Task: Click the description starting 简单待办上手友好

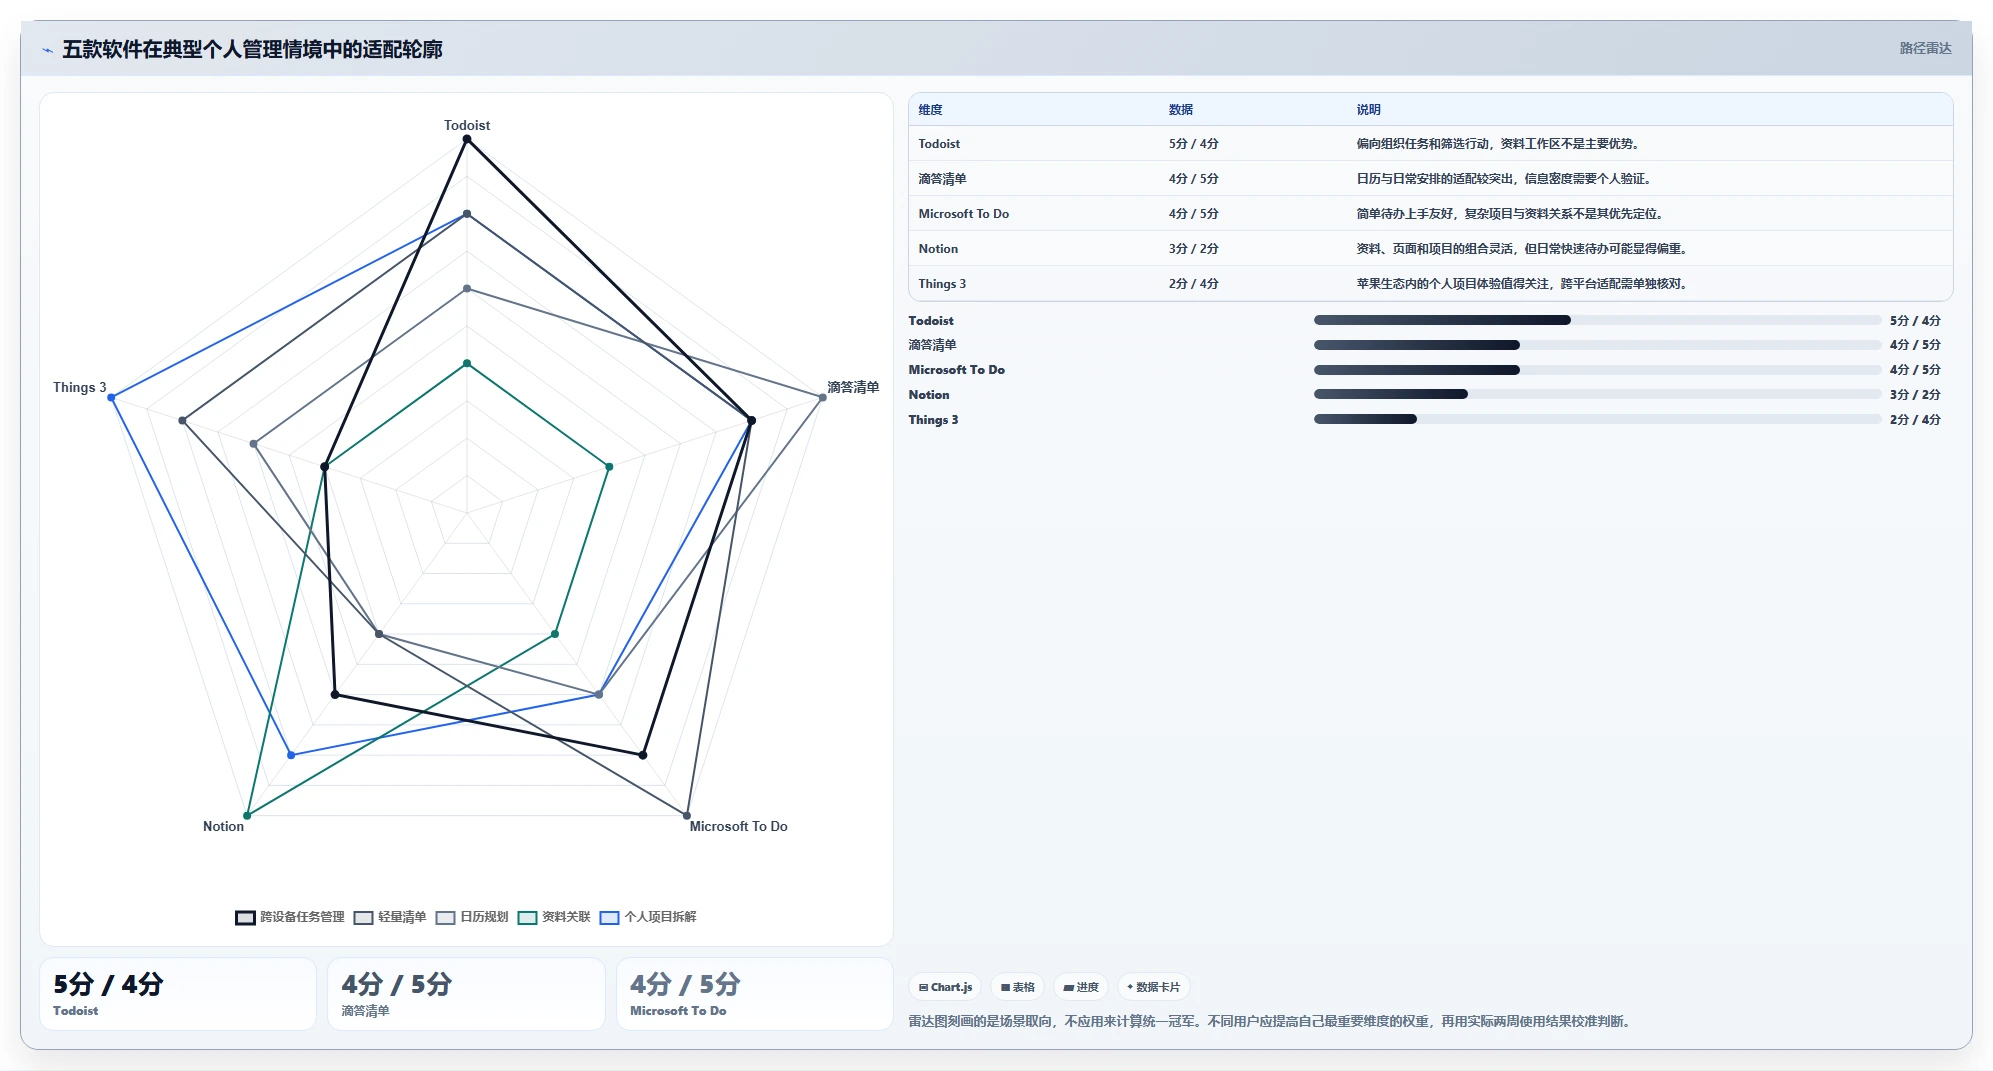Action: click(1511, 214)
